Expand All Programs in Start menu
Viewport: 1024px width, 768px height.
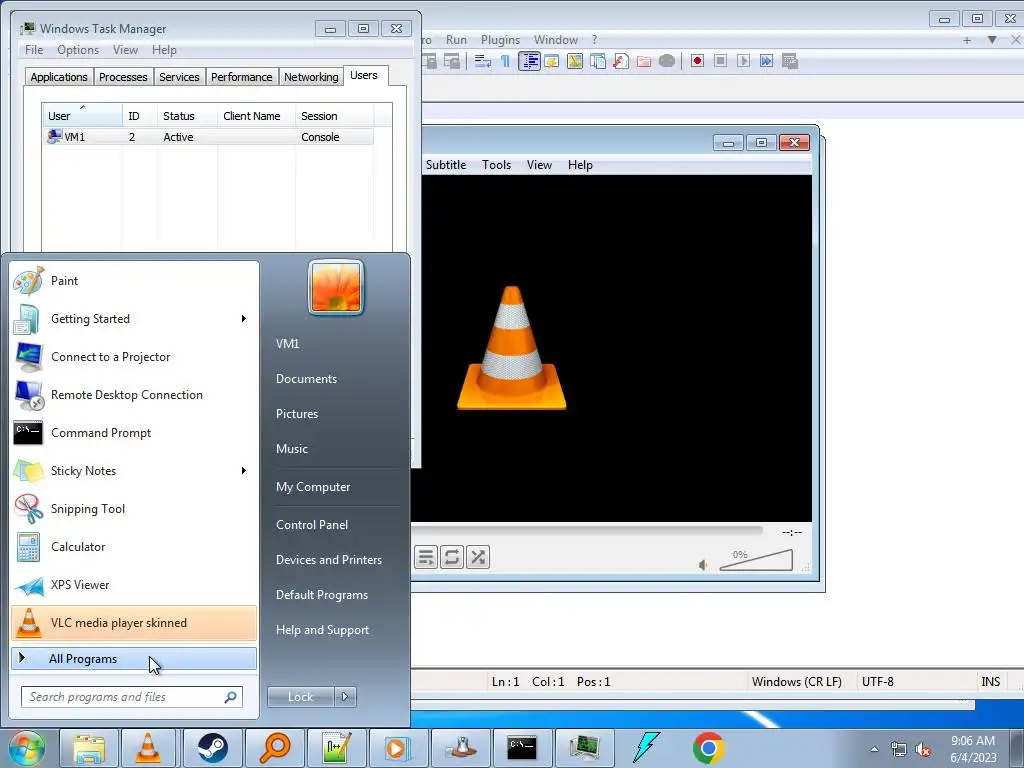134,659
